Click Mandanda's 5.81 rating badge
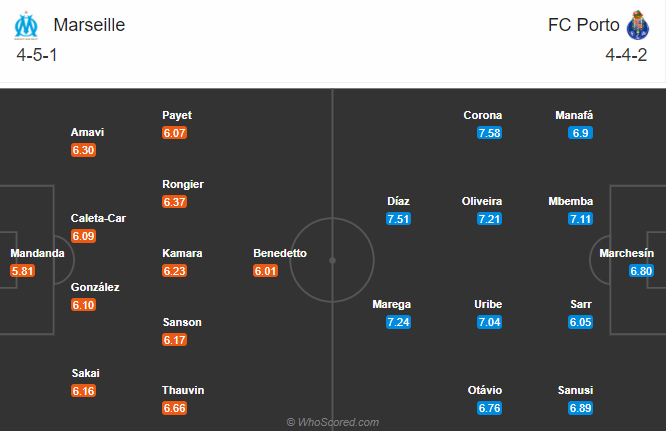The width and height of the screenshot is (666, 431). pos(22,271)
